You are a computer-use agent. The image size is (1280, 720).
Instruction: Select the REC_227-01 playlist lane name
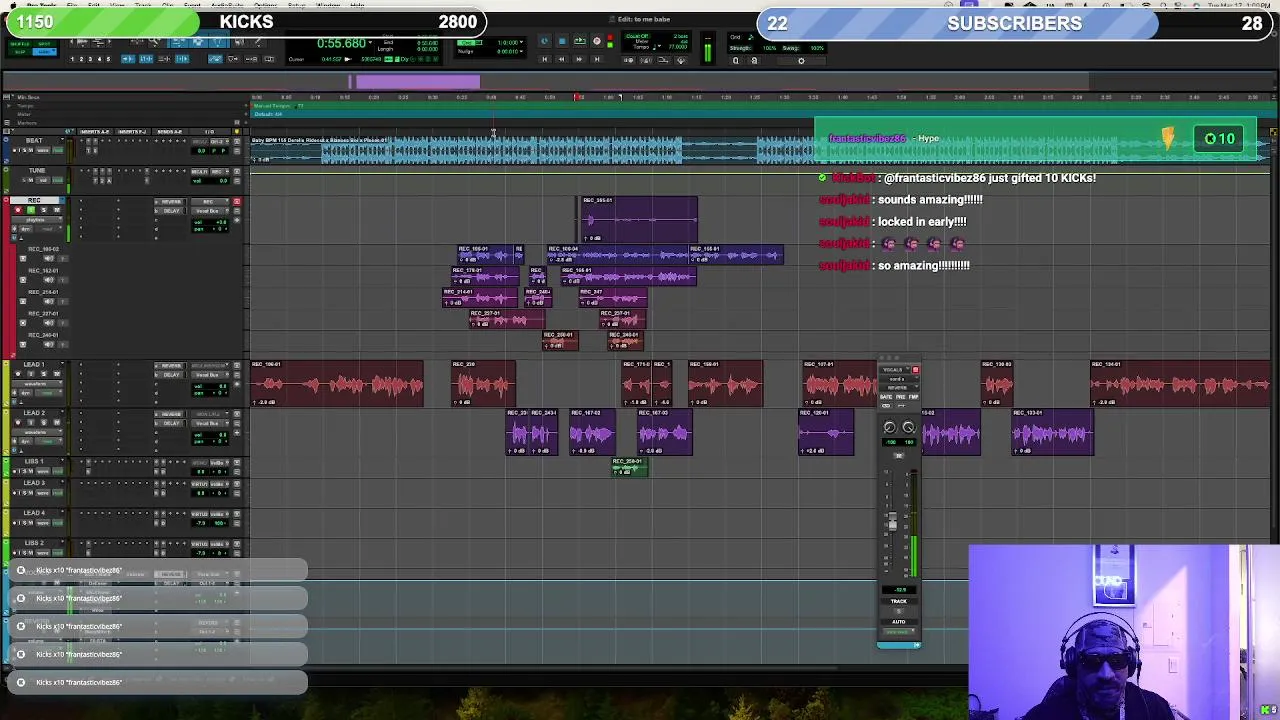(44, 314)
